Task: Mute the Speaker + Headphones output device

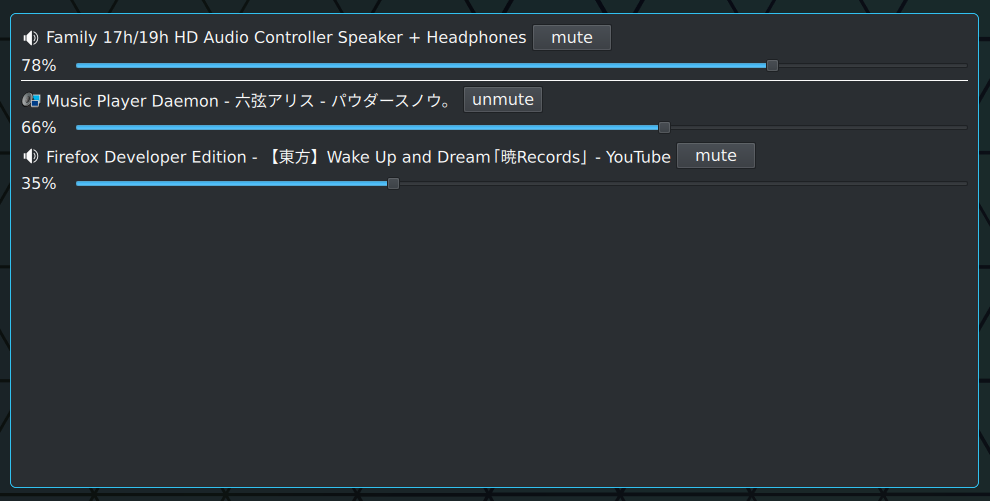Action: pyautogui.click(x=571, y=38)
